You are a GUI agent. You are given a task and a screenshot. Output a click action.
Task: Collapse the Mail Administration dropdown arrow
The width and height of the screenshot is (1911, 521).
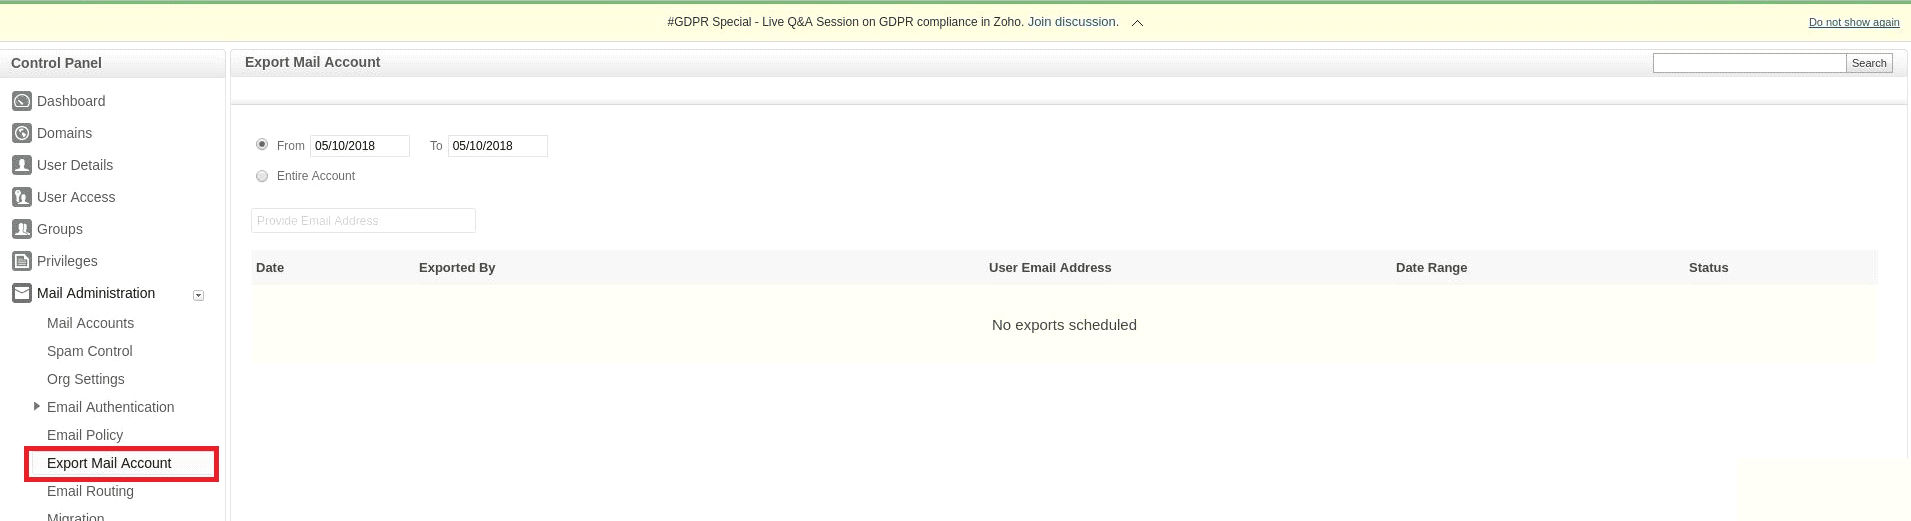(198, 295)
